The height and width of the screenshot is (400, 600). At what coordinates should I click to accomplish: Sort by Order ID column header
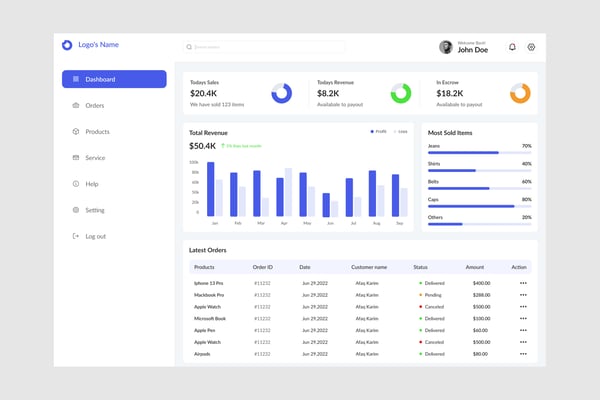click(x=262, y=267)
